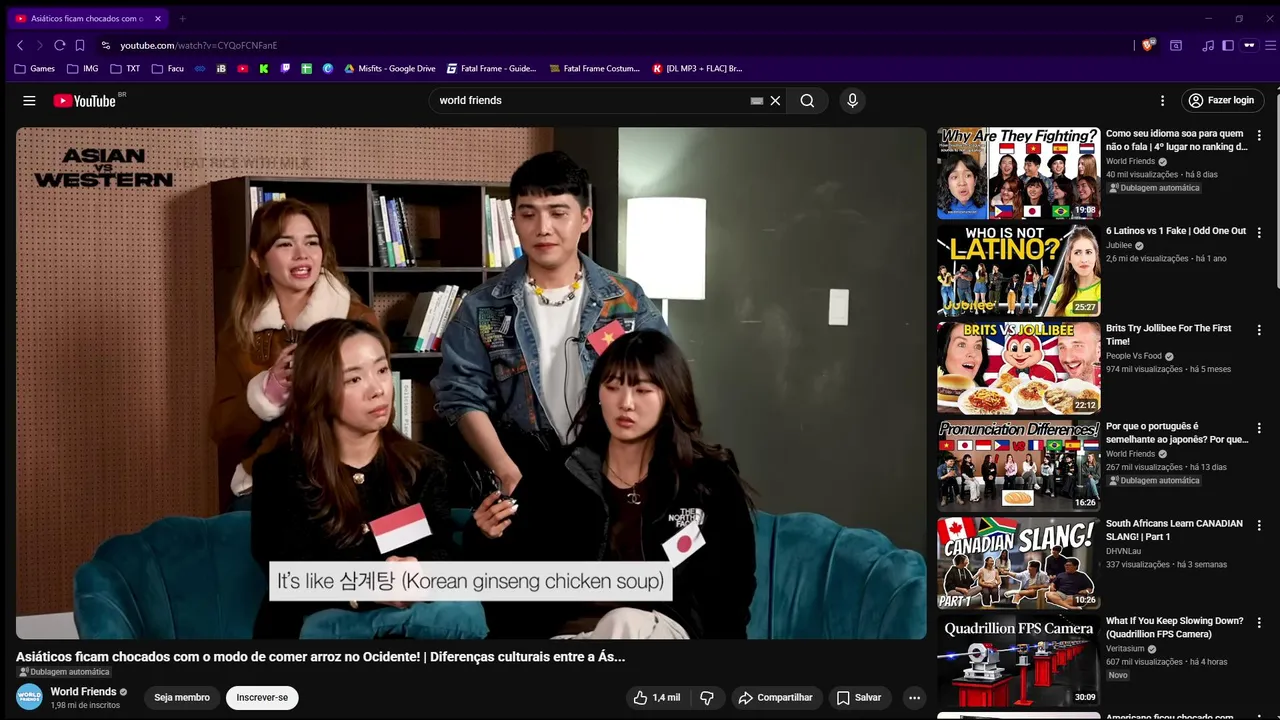Open '[DL MP3 + FLAC]' bookmark
Image resolution: width=1280 pixels, height=720 pixels.
coord(697,69)
